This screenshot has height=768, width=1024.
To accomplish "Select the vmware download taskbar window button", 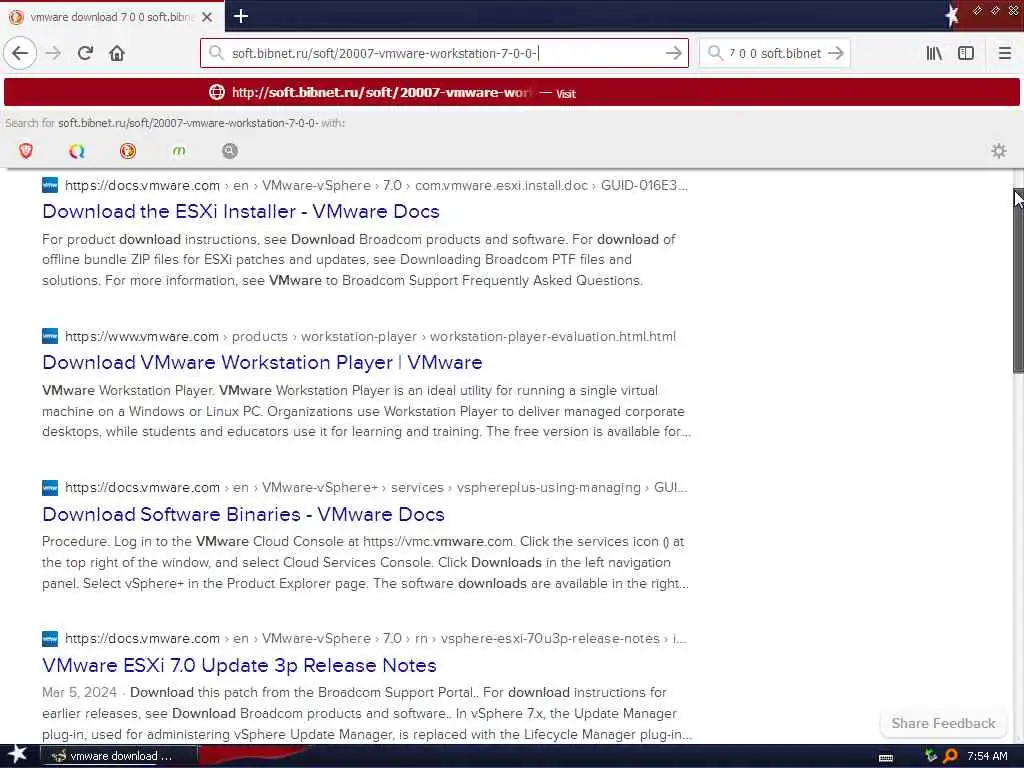I will coord(120,756).
